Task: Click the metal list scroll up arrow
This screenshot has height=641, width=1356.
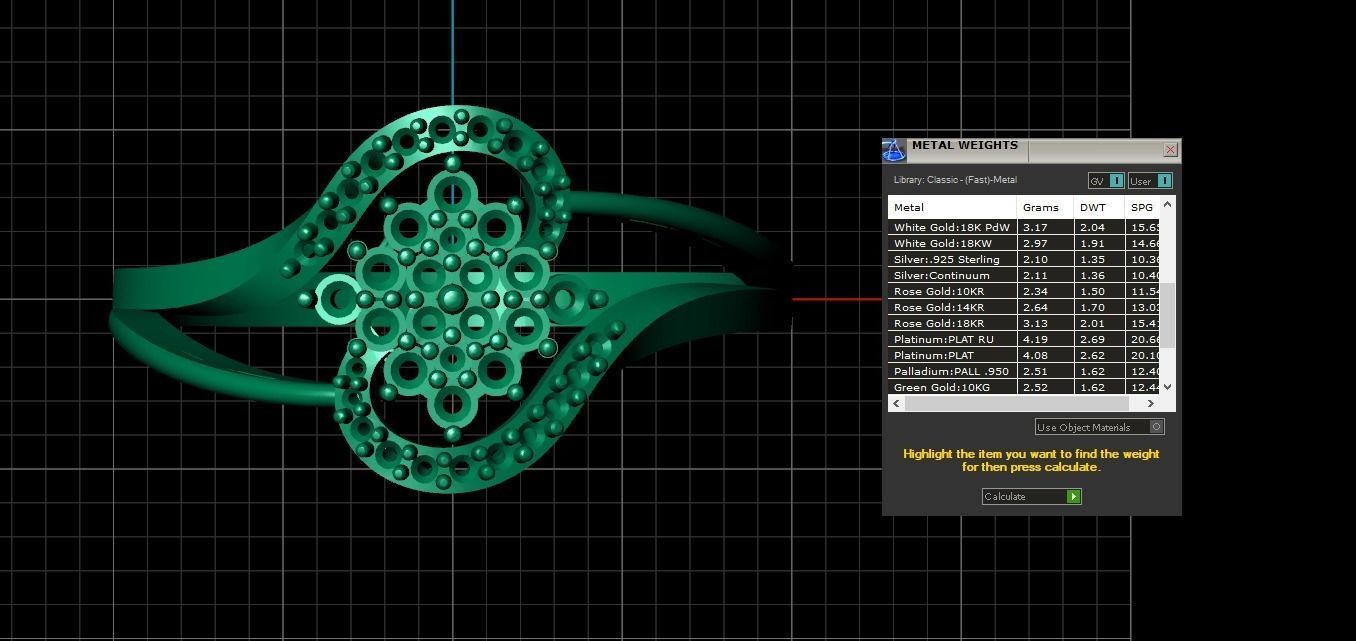Action: point(1167,204)
